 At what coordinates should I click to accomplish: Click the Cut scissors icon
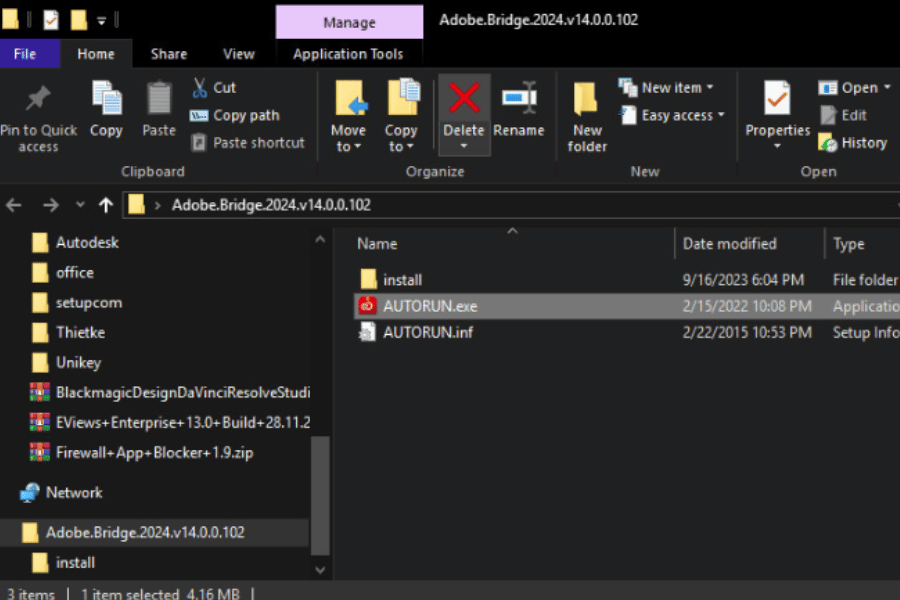(x=200, y=88)
